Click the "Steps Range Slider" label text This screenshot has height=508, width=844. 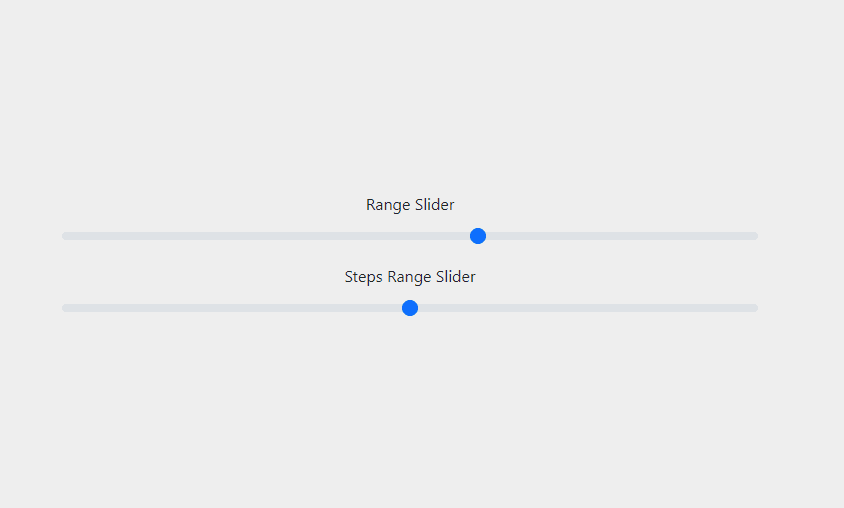coord(410,277)
